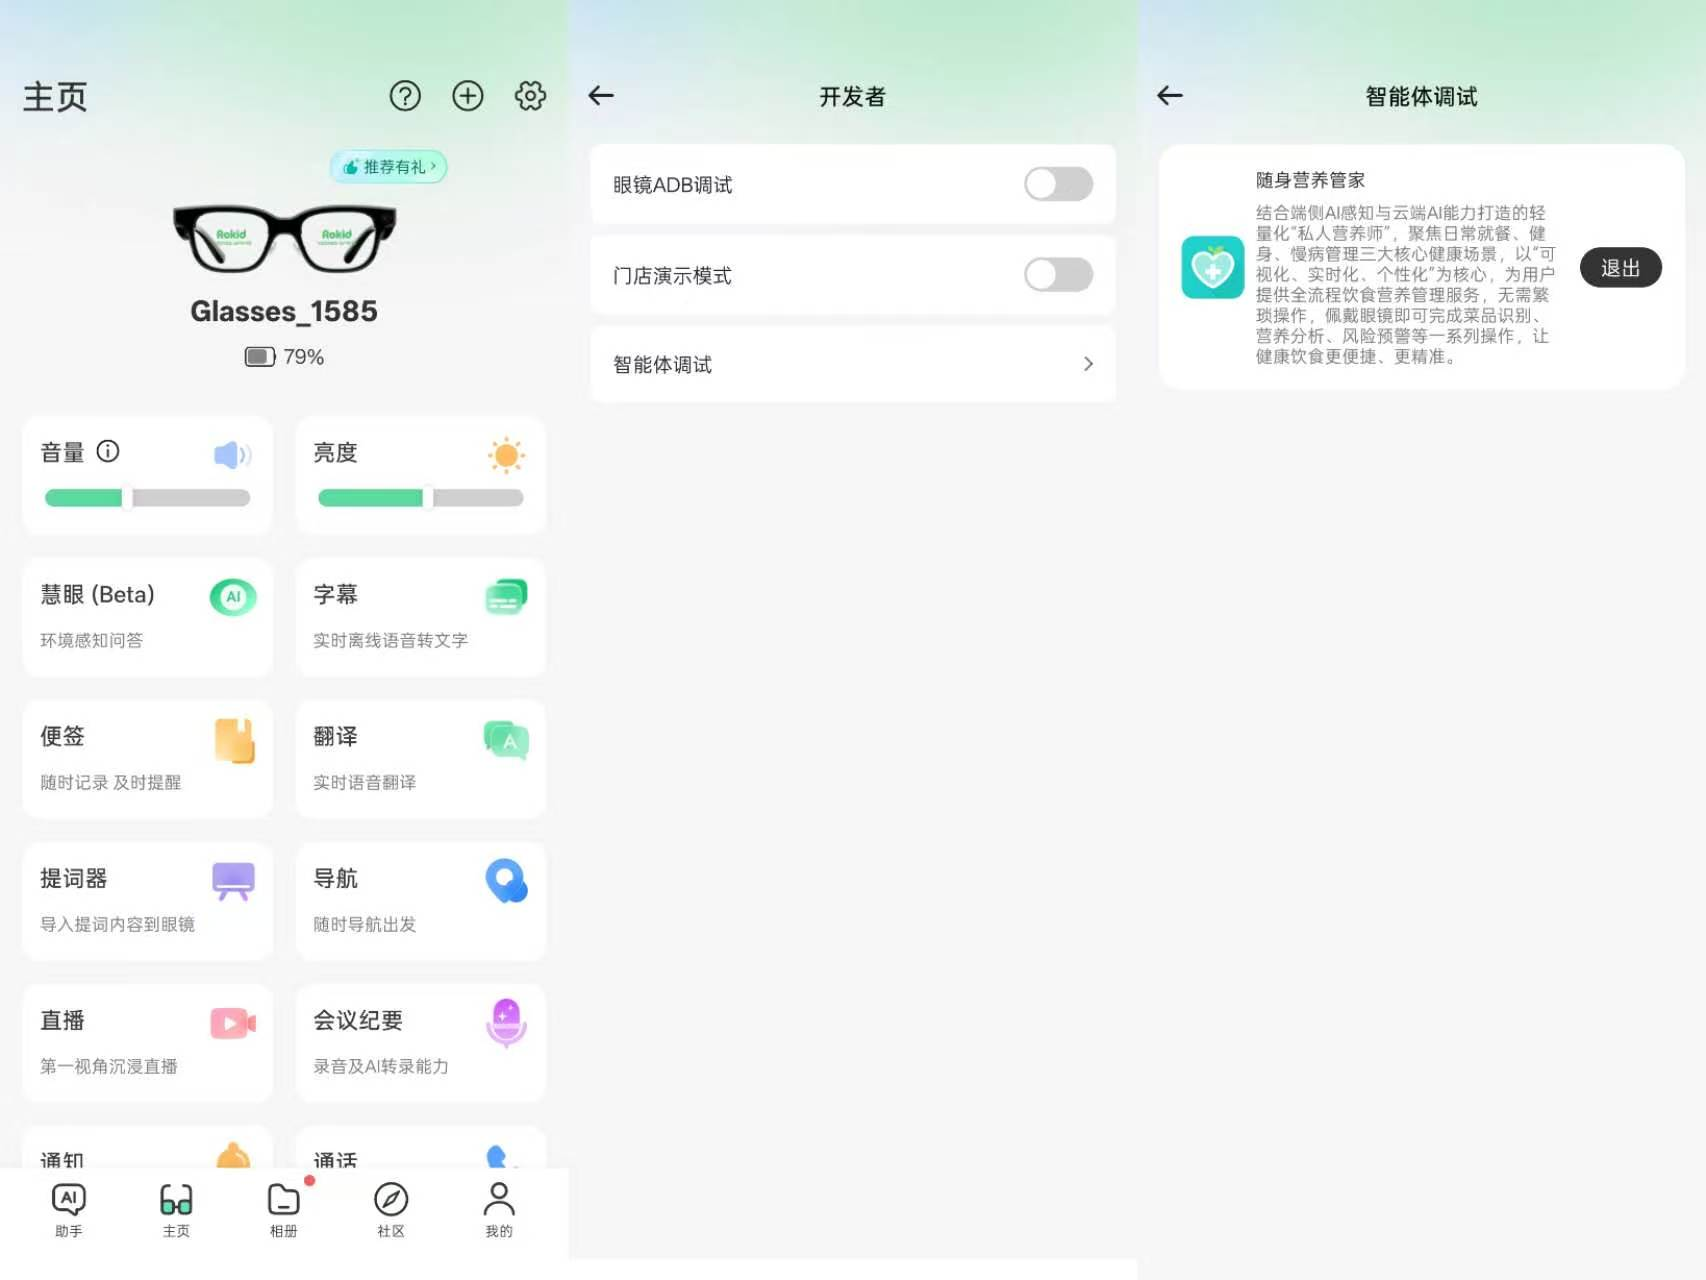
Task: Click the 退出 exit button
Action: click(x=1620, y=268)
